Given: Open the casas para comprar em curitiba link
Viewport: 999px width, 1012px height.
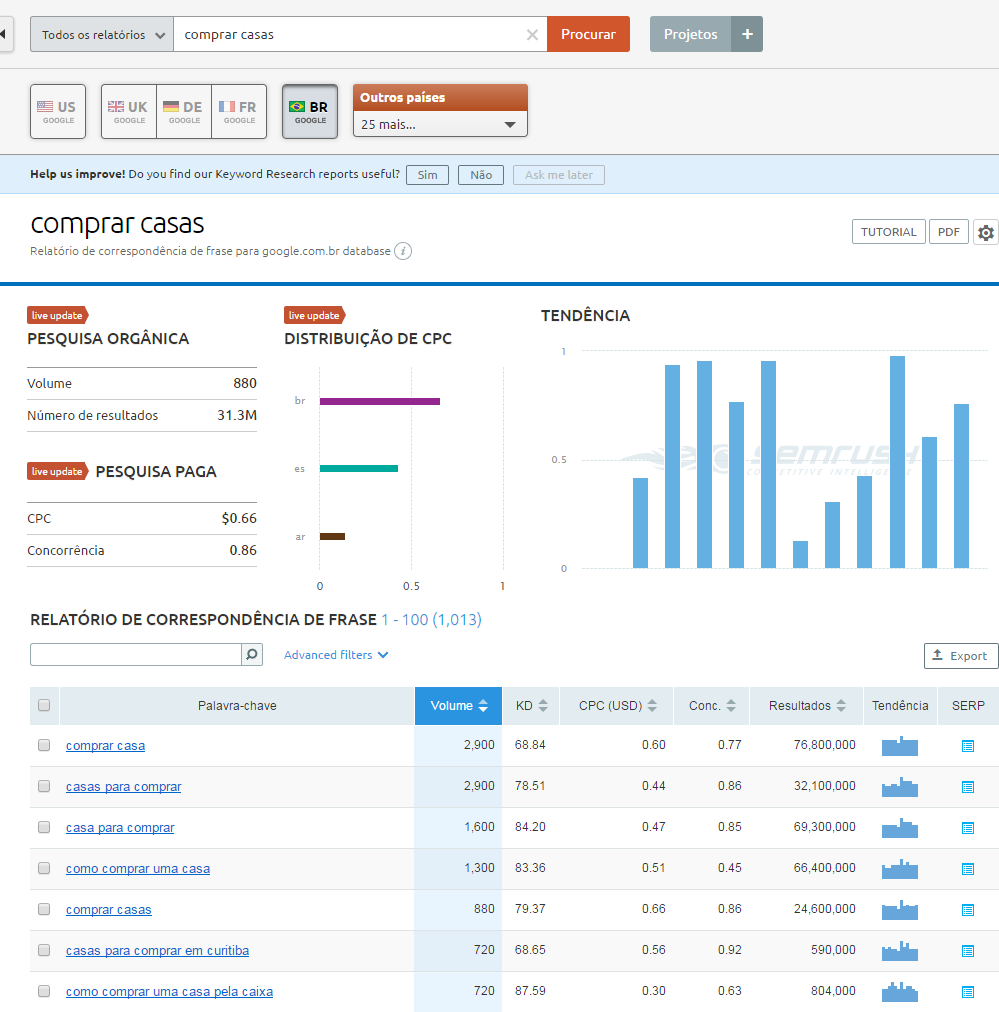Looking at the screenshot, I should point(157,951).
